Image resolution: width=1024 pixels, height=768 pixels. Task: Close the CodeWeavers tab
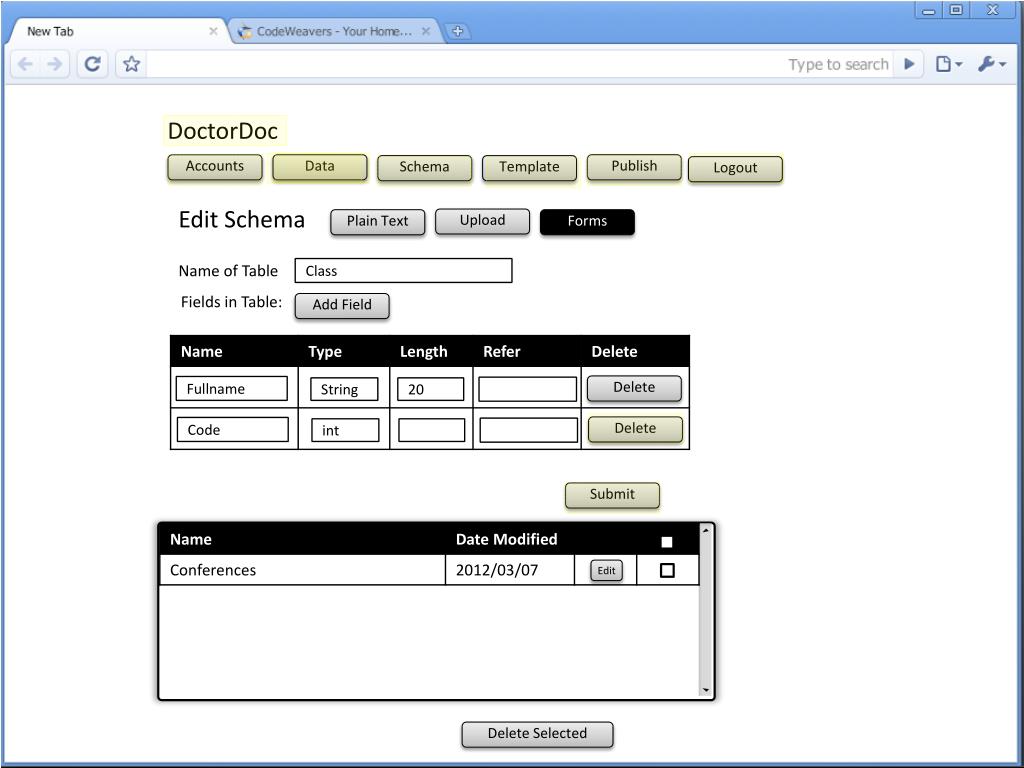coord(426,31)
